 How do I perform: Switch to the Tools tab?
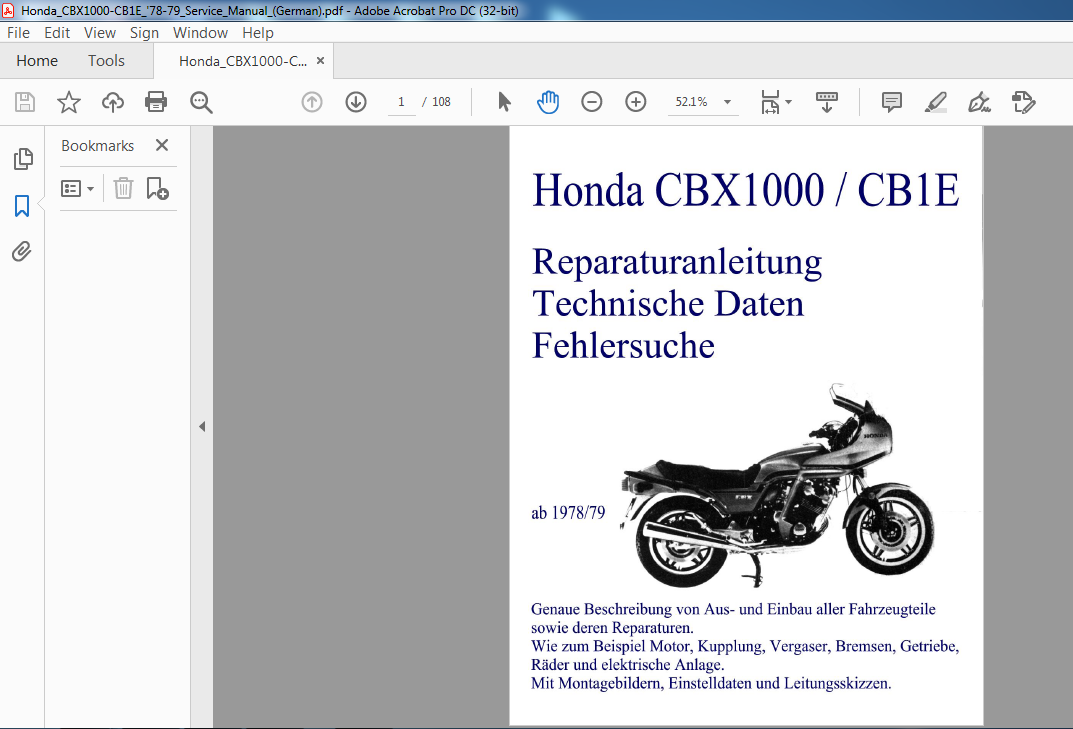pyautogui.click(x=106, y=61)
